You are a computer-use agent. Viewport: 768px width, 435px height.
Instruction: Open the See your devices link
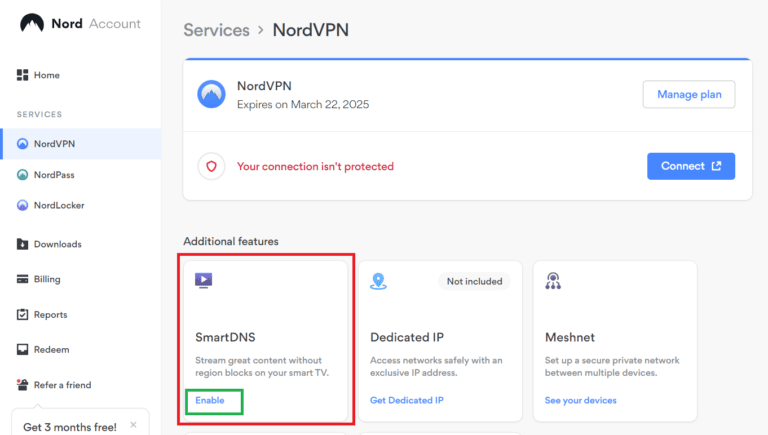point(580,400)
